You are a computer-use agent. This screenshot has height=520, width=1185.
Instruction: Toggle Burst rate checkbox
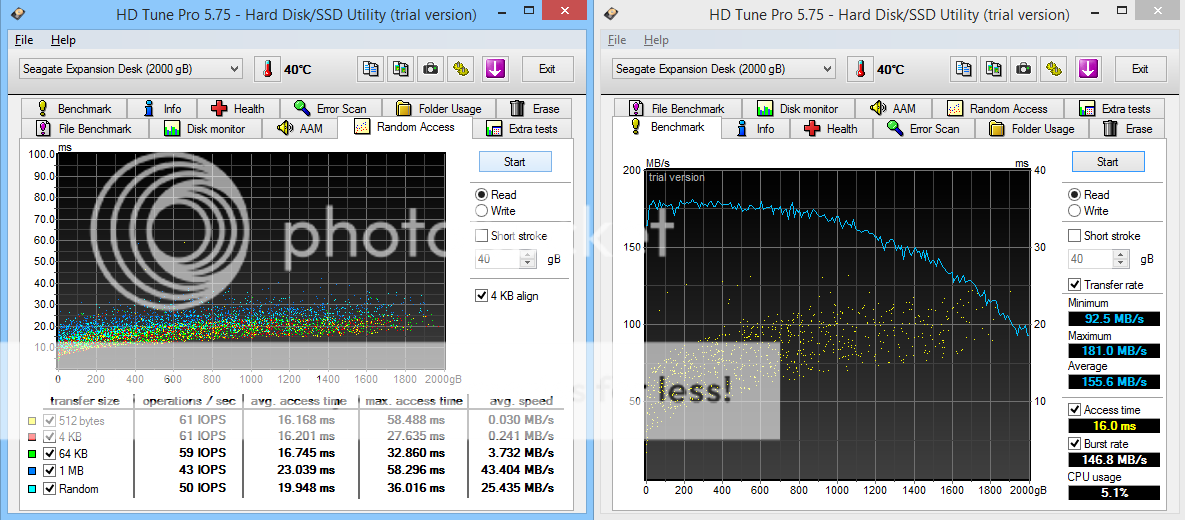(x=1075, y=444)
